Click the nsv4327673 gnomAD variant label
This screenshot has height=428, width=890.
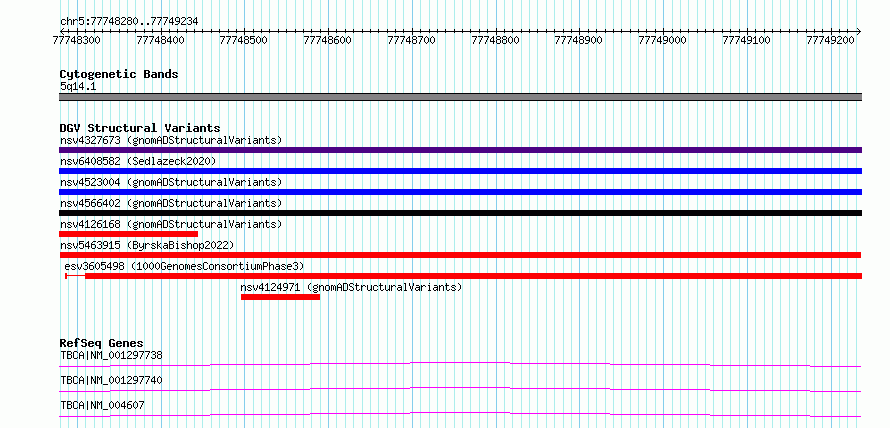[x=171, y=140]
